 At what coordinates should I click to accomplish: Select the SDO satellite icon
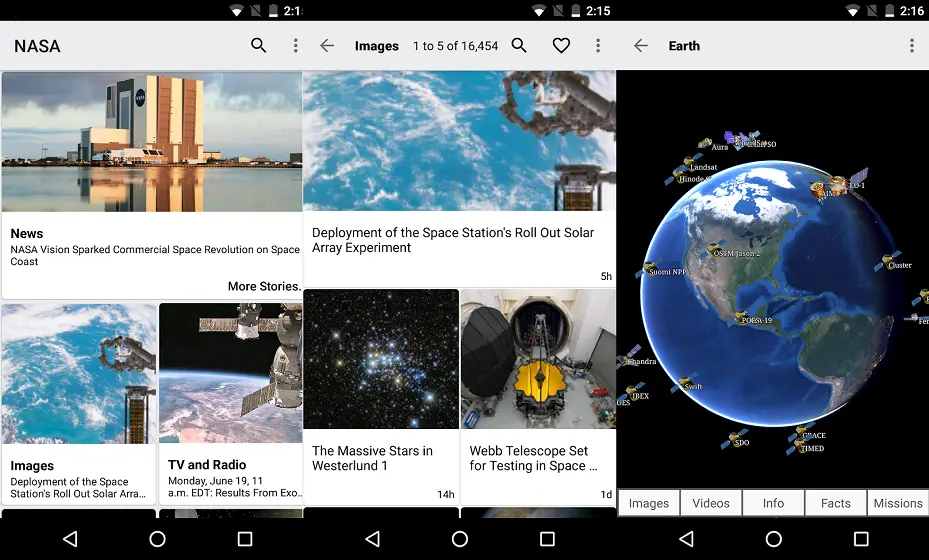734,439
